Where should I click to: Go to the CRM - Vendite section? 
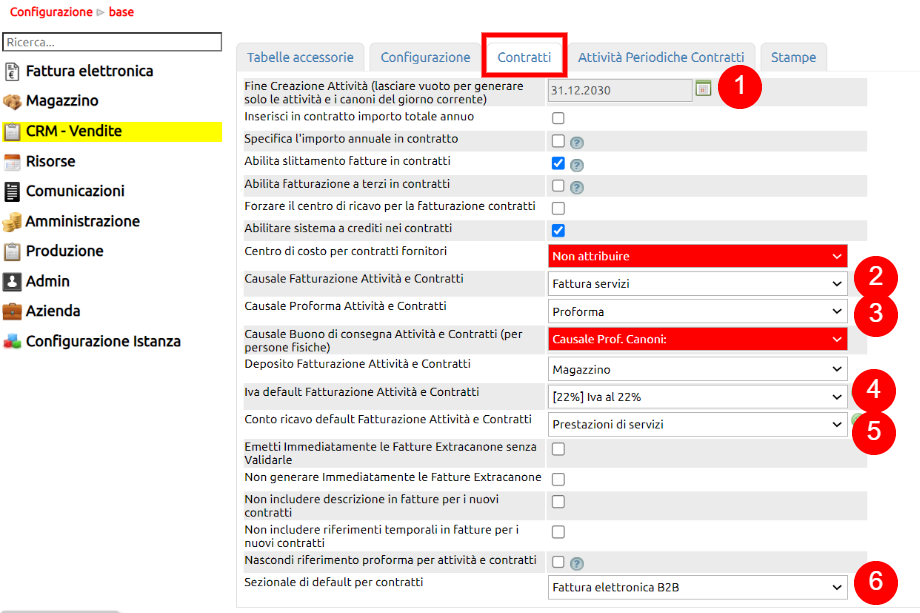click(74, 131)
